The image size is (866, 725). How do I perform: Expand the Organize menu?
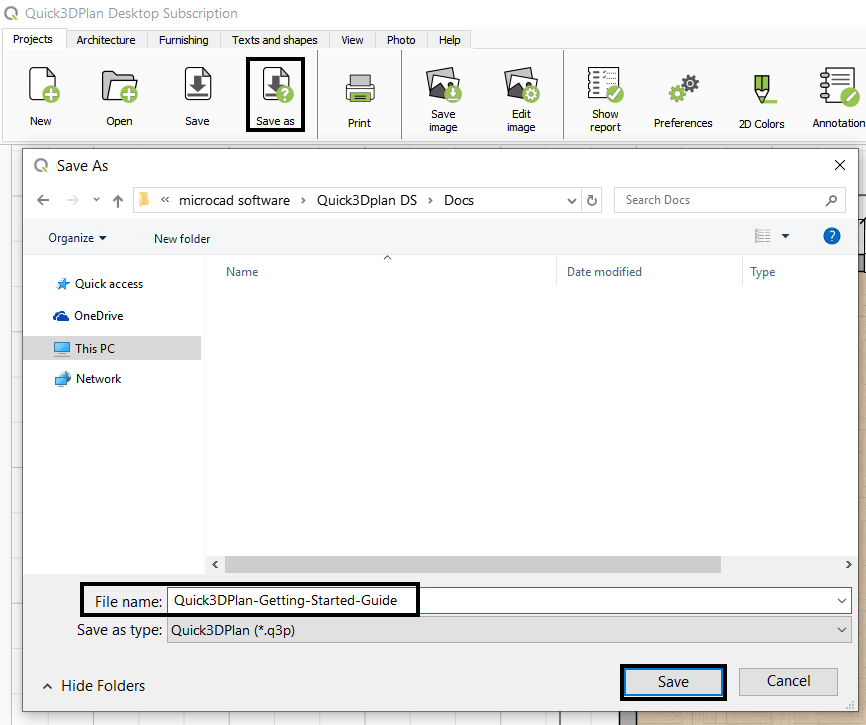(77, 238)
